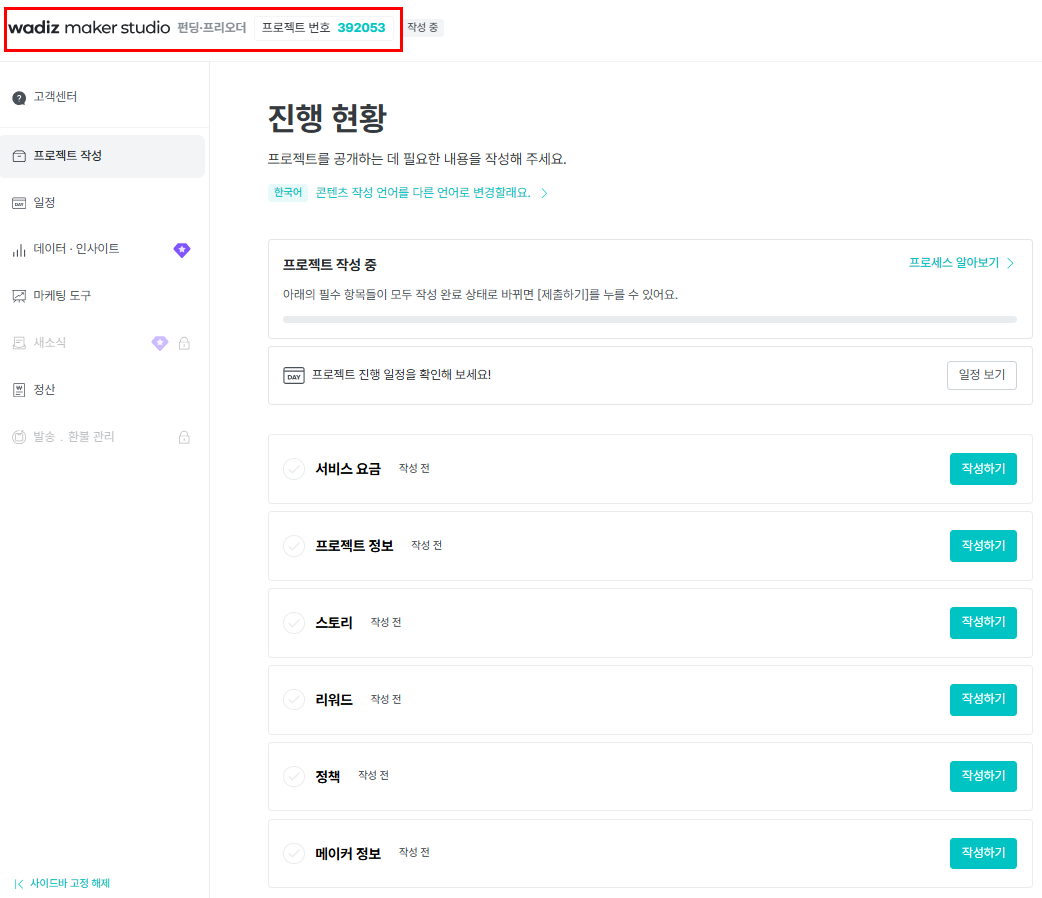This screenshot has width=1042, height=898.
Task: Click the purple diamond badge beside 데이터·인사이트
Action: (181, 250)
